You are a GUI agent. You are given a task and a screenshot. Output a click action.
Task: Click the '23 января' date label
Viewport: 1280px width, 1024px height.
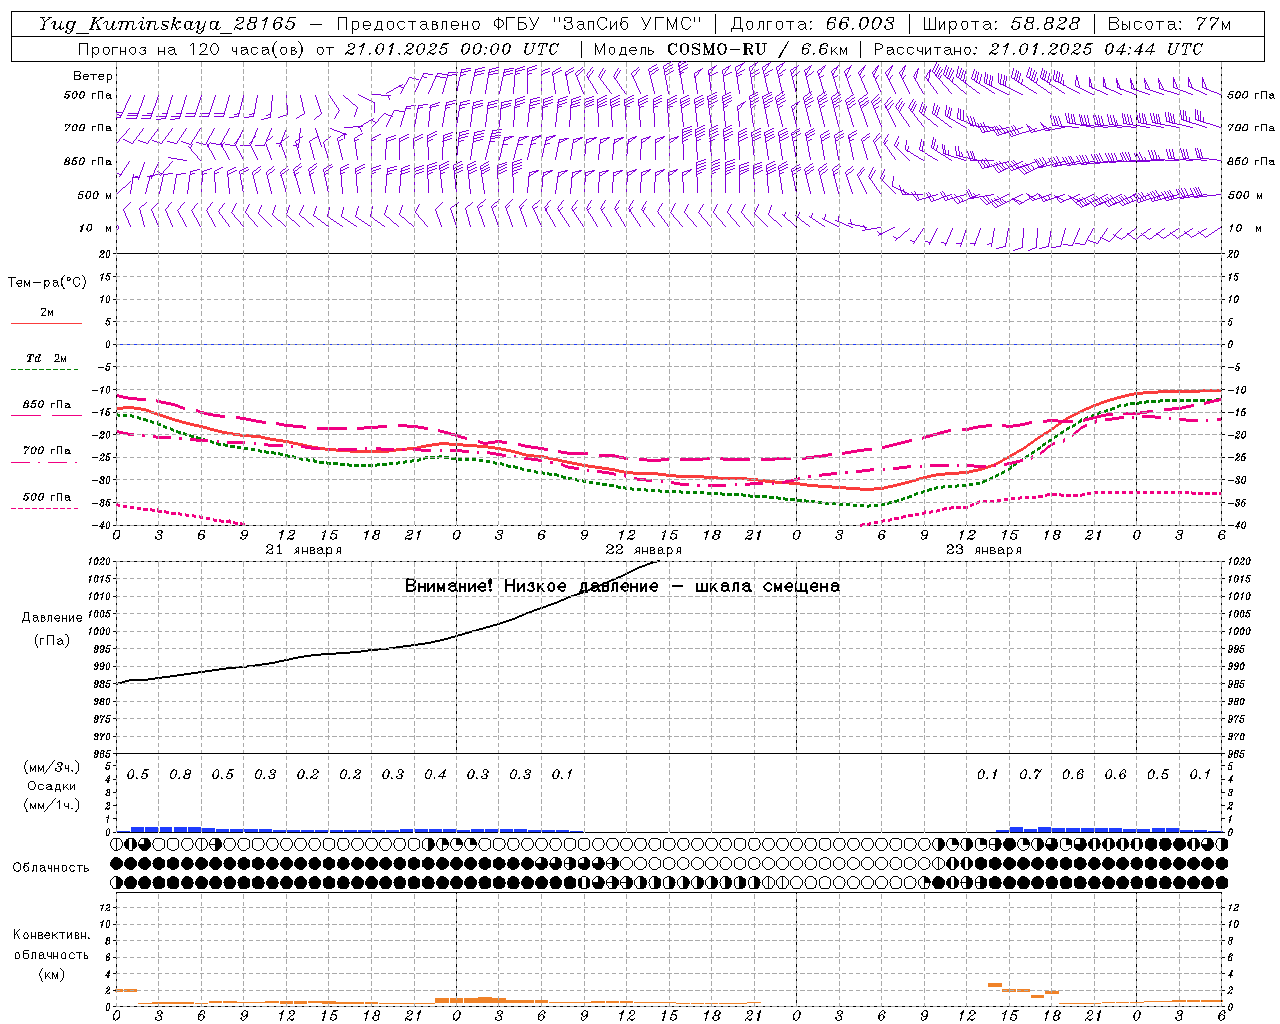pyautogui.click(x=984, y=550)
